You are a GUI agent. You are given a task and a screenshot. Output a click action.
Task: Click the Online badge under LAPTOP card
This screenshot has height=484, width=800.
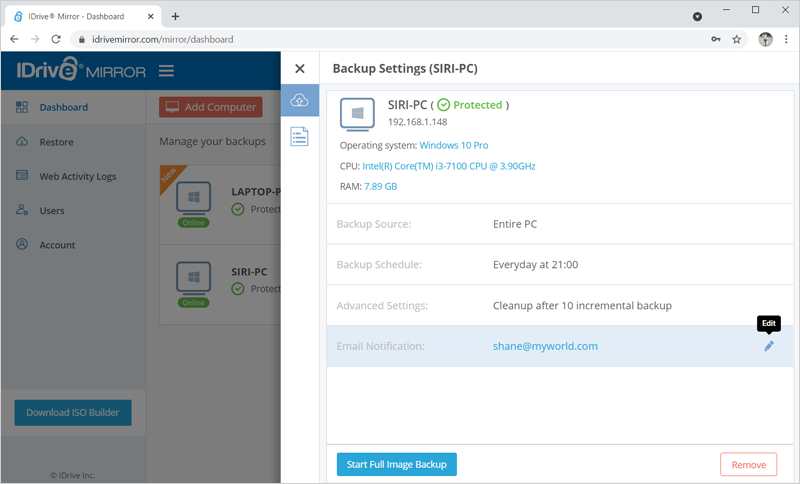pyautogui.click(x=193, y=222)
